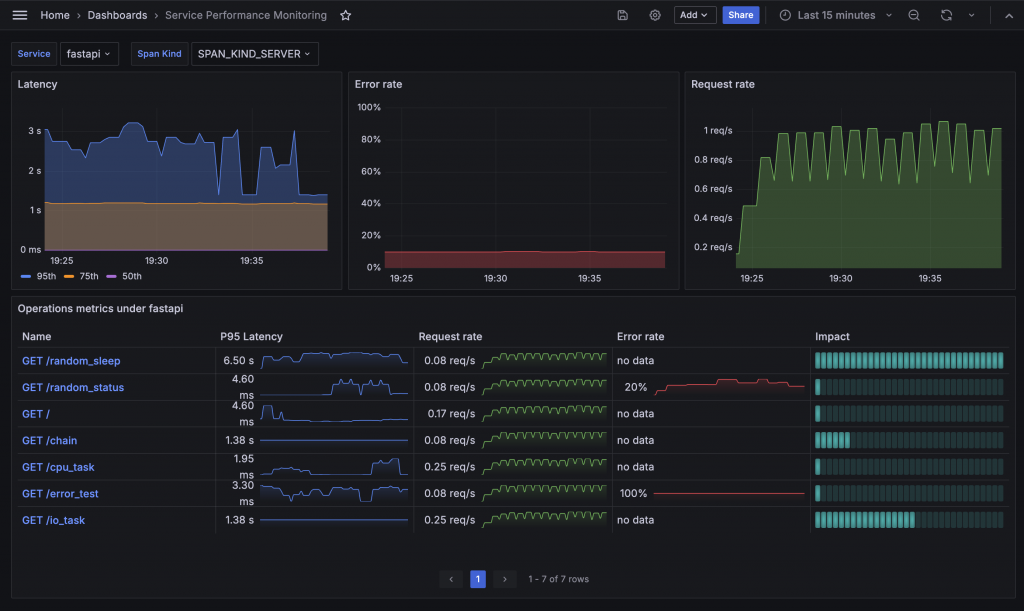Open the Last 15 minutes time picker
Image resolution: width=1024 pixels, height=611 pixels.
(835, 15)
